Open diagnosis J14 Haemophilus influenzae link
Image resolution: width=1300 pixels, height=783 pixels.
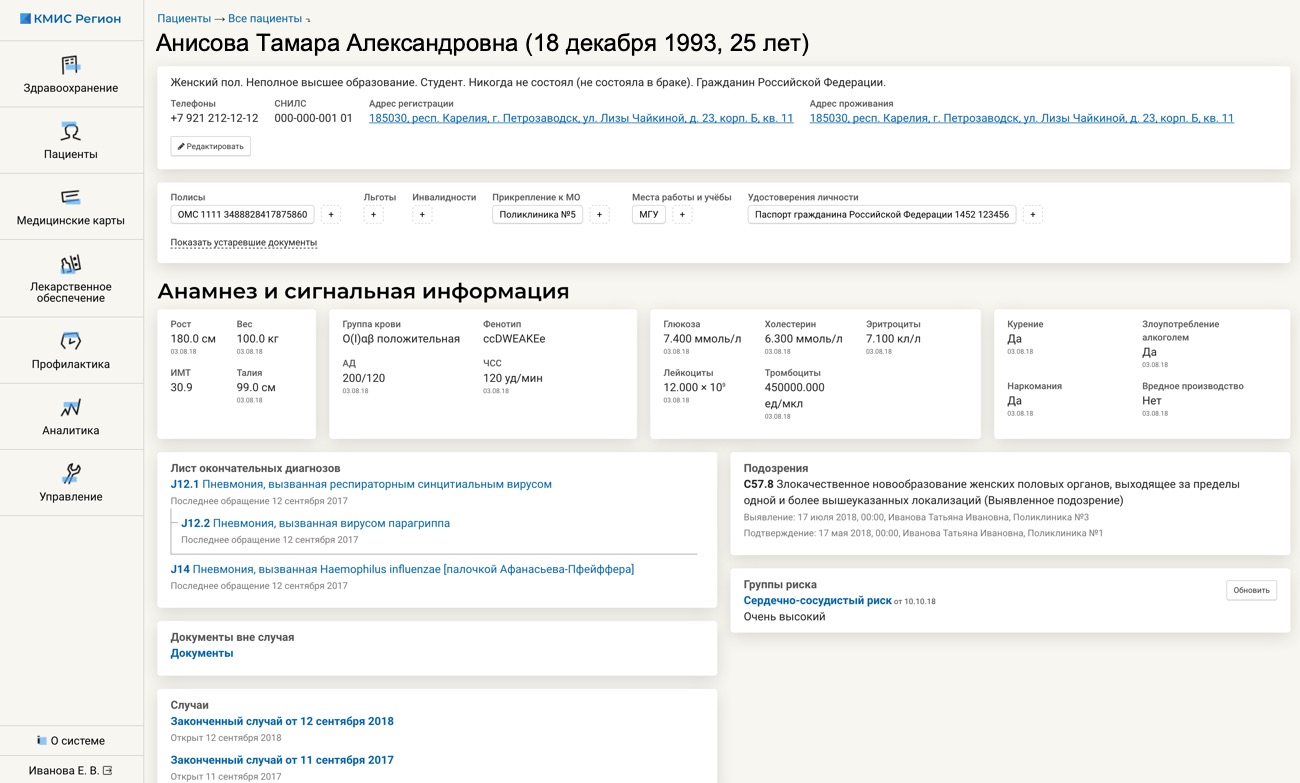point(402,569)
